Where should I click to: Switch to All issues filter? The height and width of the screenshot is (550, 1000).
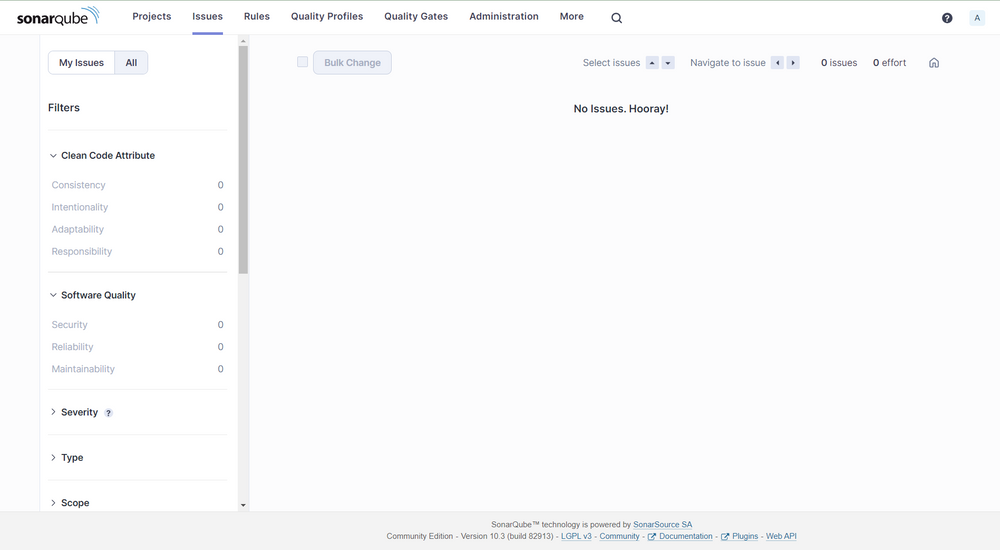click(131, 63)
